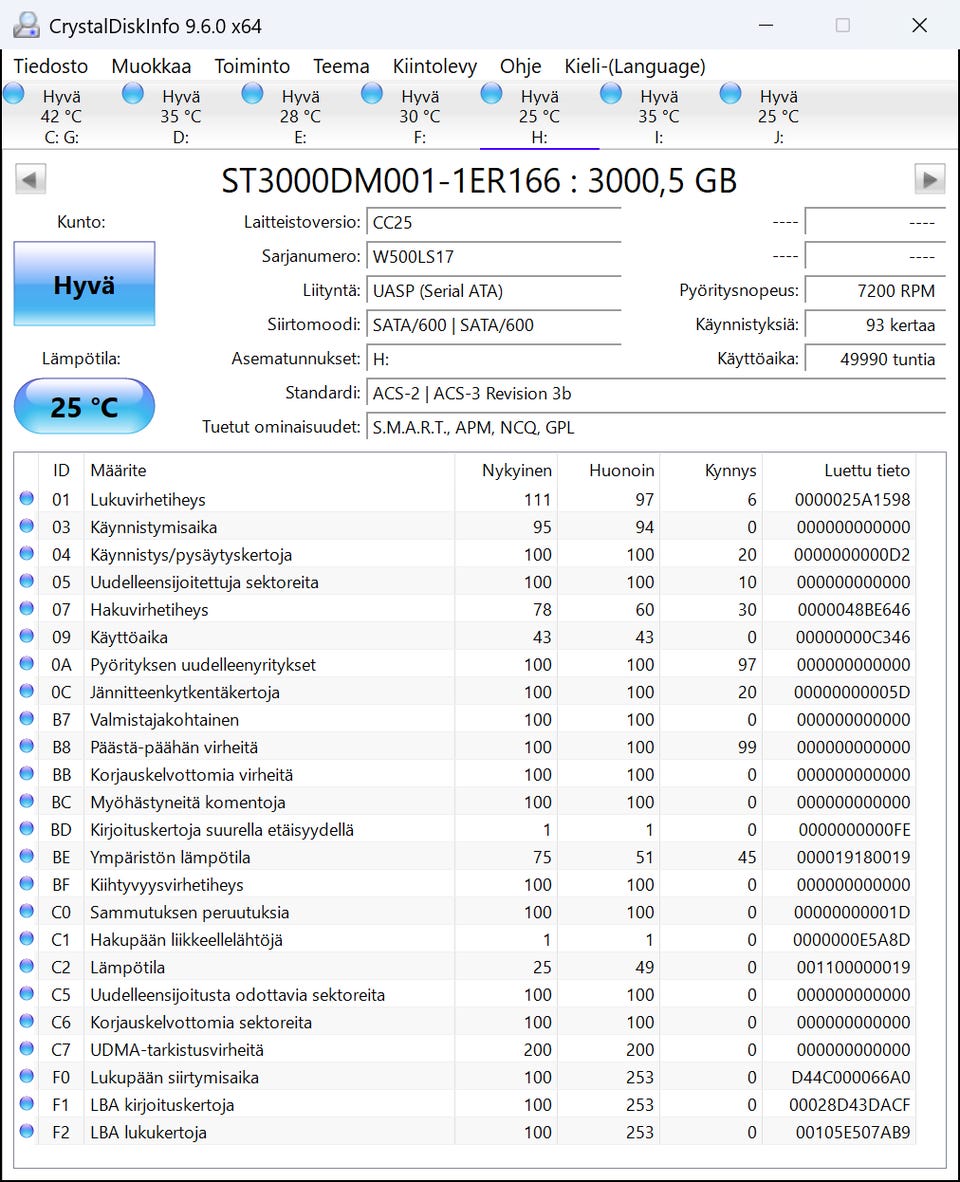Click status icon of UDMA-tarkistusvirheitä row
Image resolution: width=960 pixels, height=1182 pixels.
click(x=27, y=1049)
